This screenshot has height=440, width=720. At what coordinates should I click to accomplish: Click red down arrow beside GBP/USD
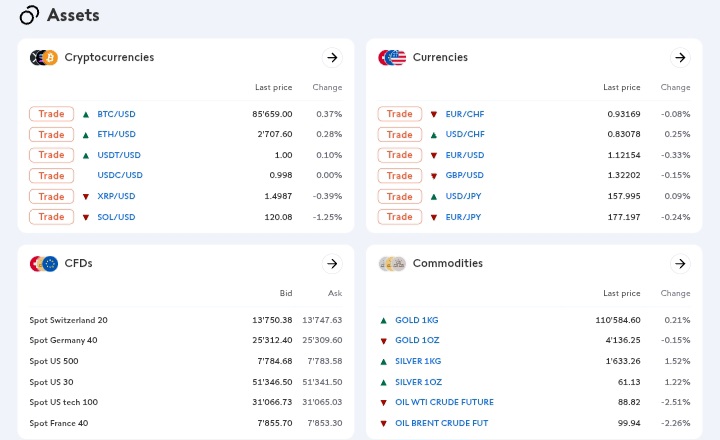(x=433, y=176)
